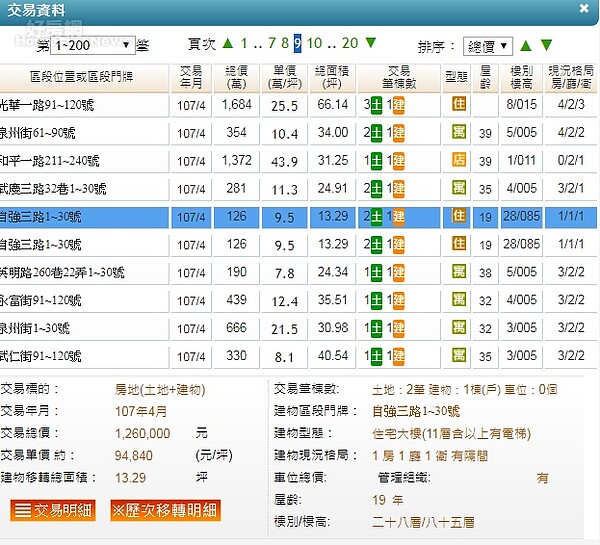Click floor value 8/015 cell
The height and width of the screenshot is (545, 600).
pyautogui.click(x=522, y=104)
